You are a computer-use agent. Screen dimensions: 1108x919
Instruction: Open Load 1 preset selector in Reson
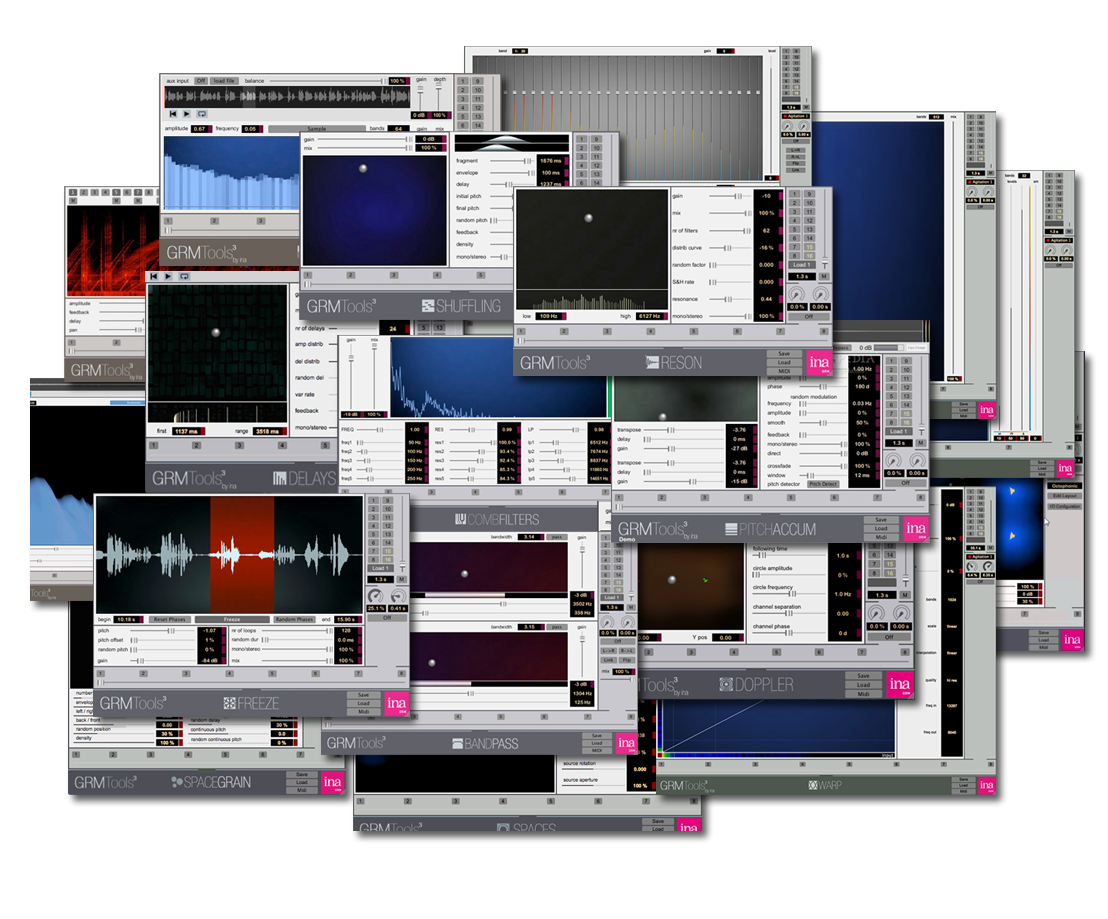801,265
